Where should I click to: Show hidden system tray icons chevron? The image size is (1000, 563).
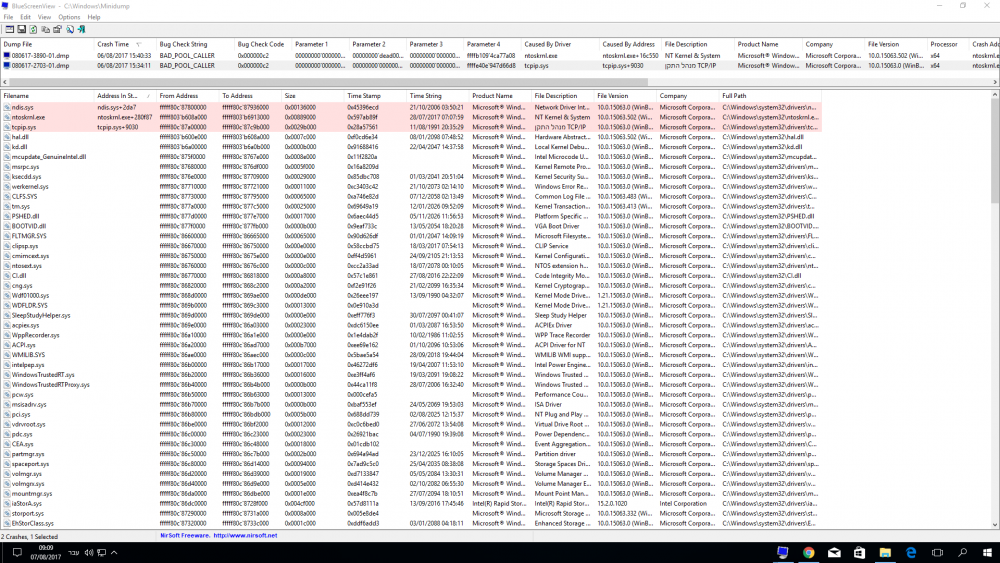click(x=114, y=553)
